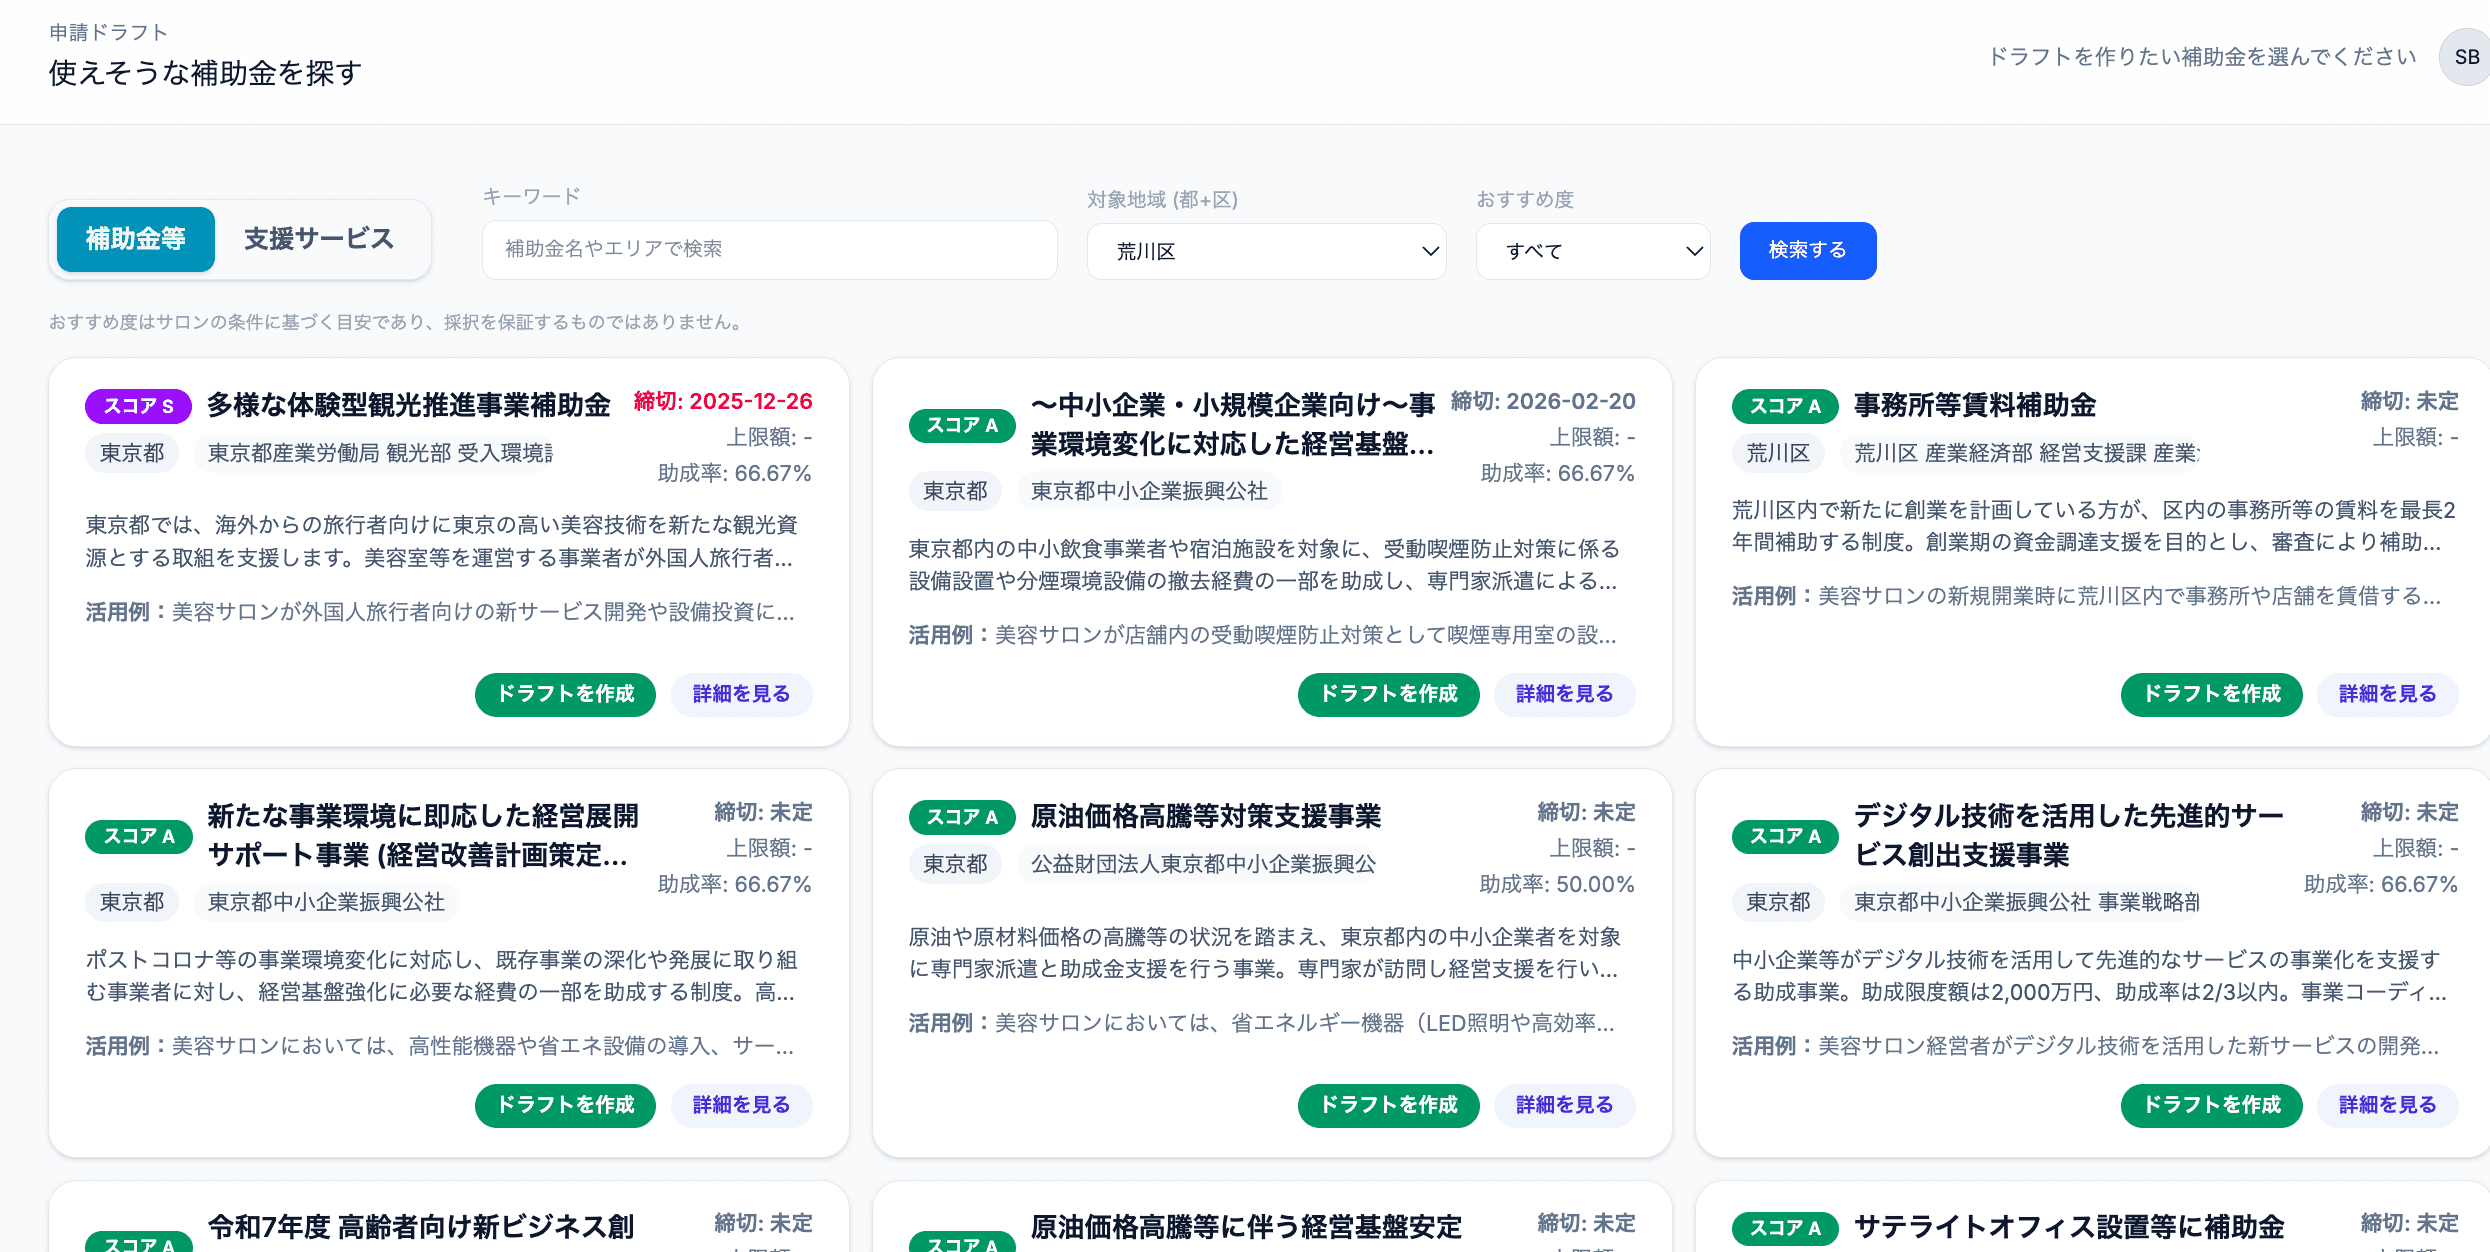The height and width of the screenshot is (1252, 2490).
Task: Create a draft for デジタル技術を活用した先進的サービス創出支援事業
Action: (2211, 1105)
